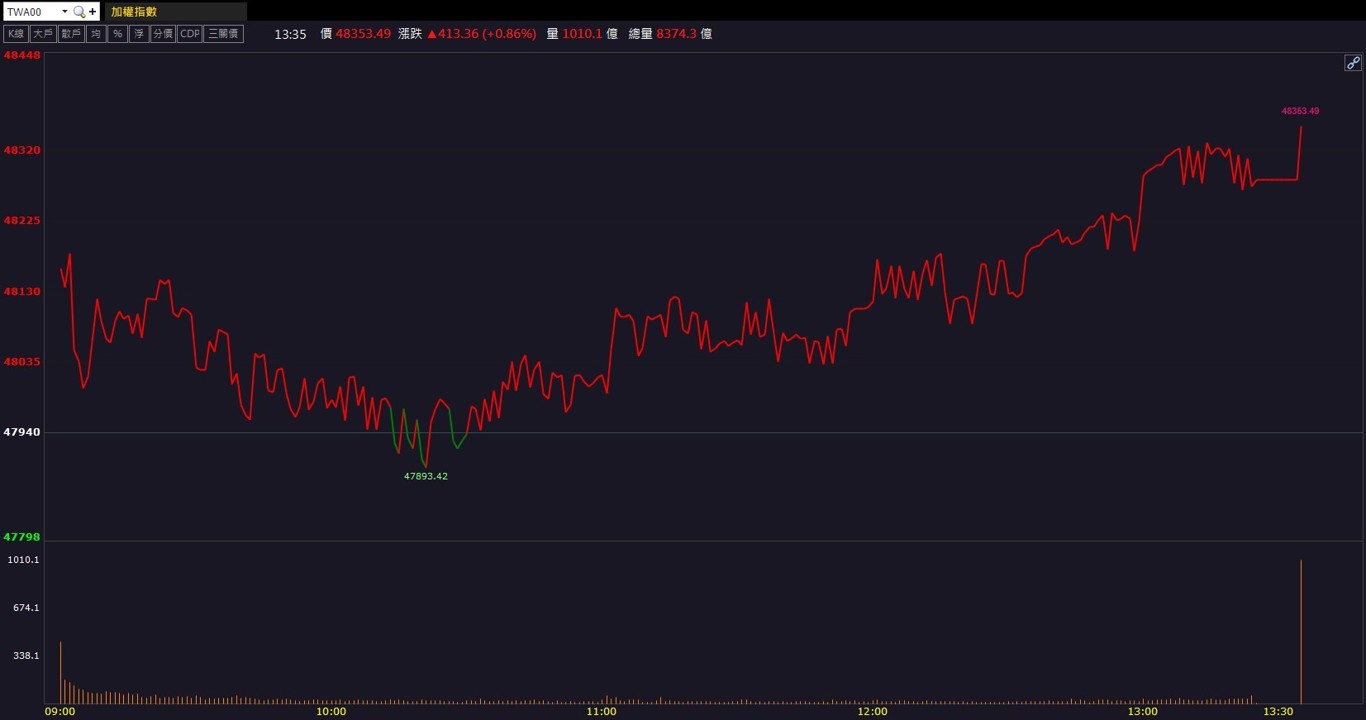Click the 1010.1 volume axis label
The image size is (1366, 720).
coord(23,560)
